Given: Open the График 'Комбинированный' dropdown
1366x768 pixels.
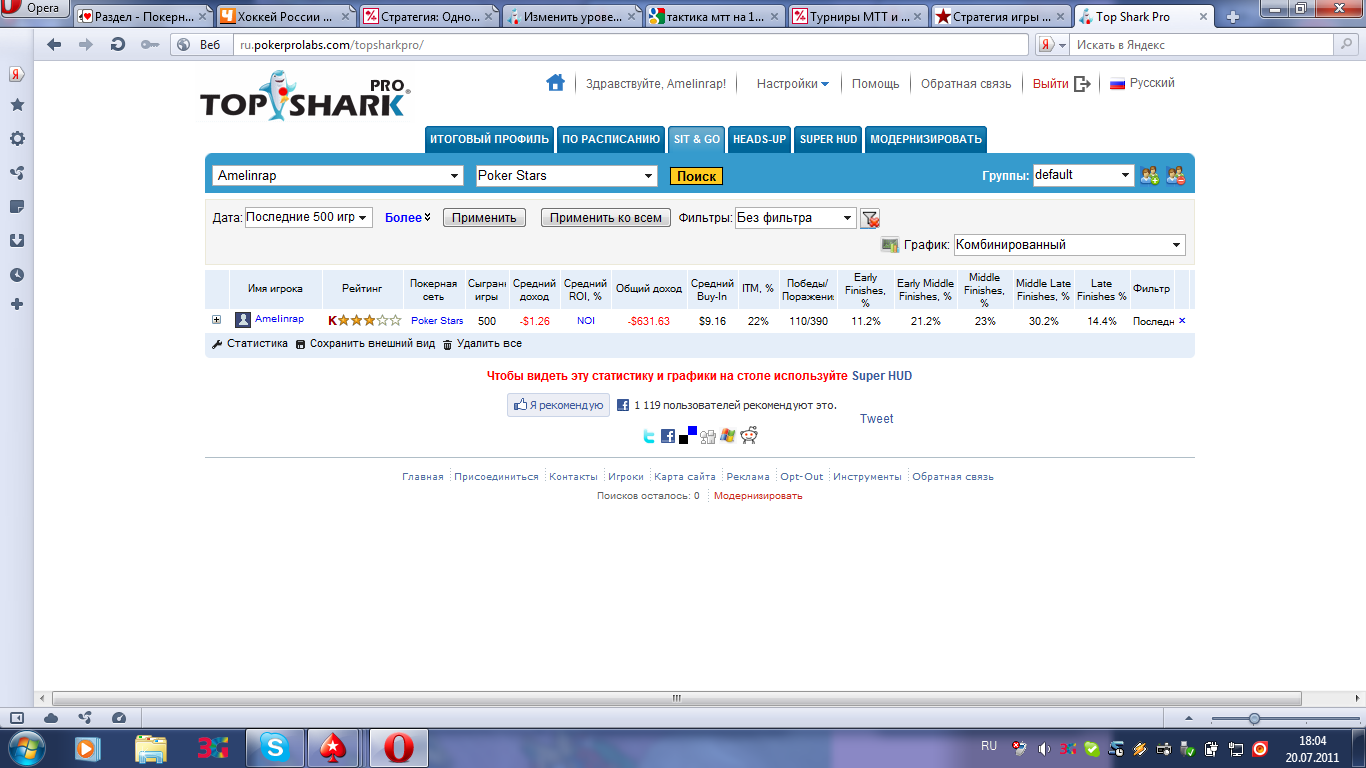Looking at the screenshot, I should 1070,245.
